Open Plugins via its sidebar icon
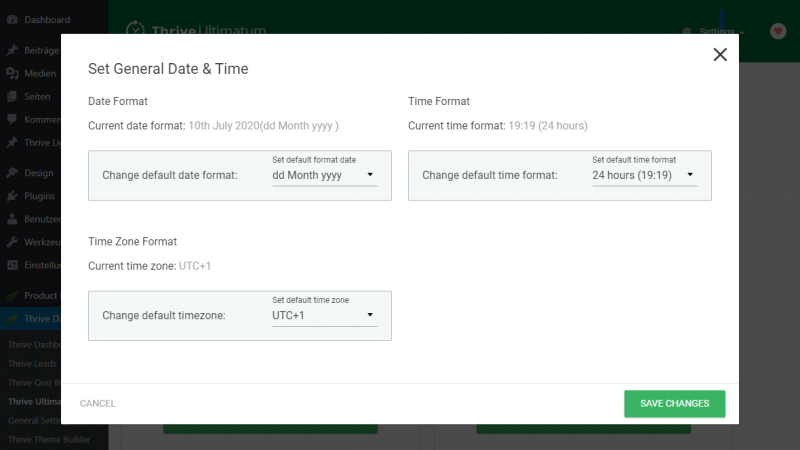This screenshot has width=800, height=450. click(12, 196)
